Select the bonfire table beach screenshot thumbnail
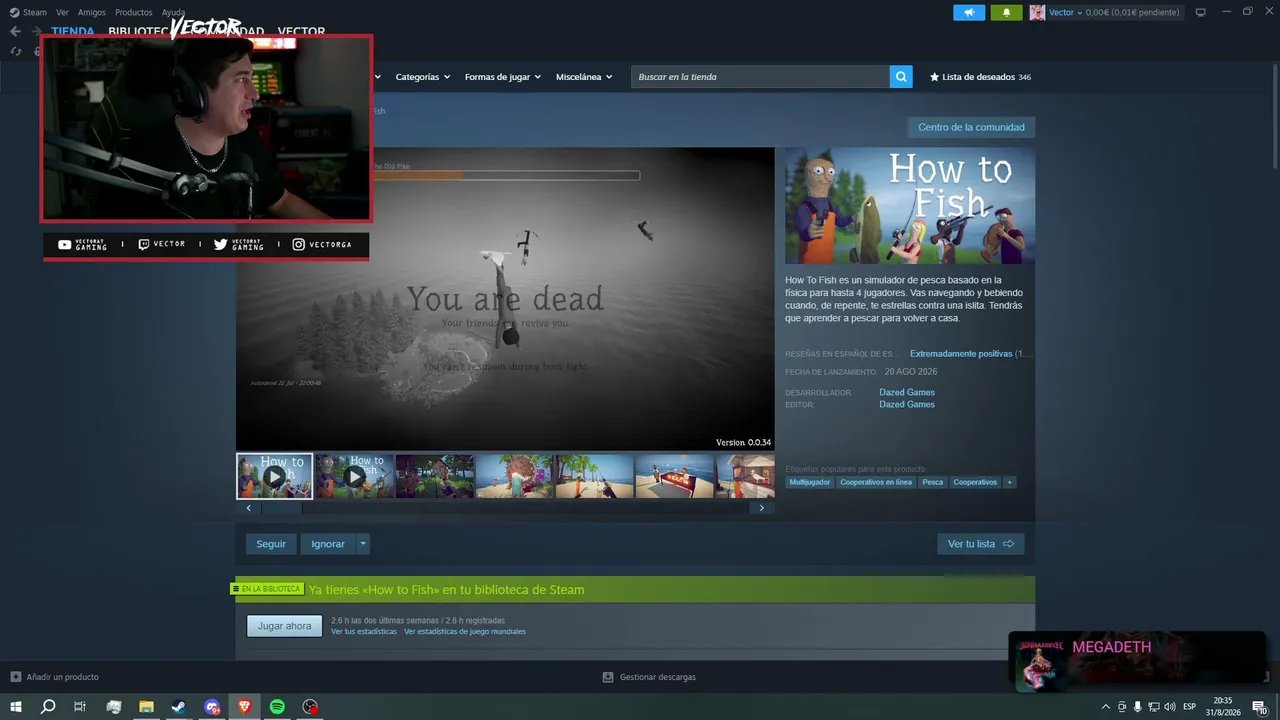1280x720 pixels. (675, 476)
